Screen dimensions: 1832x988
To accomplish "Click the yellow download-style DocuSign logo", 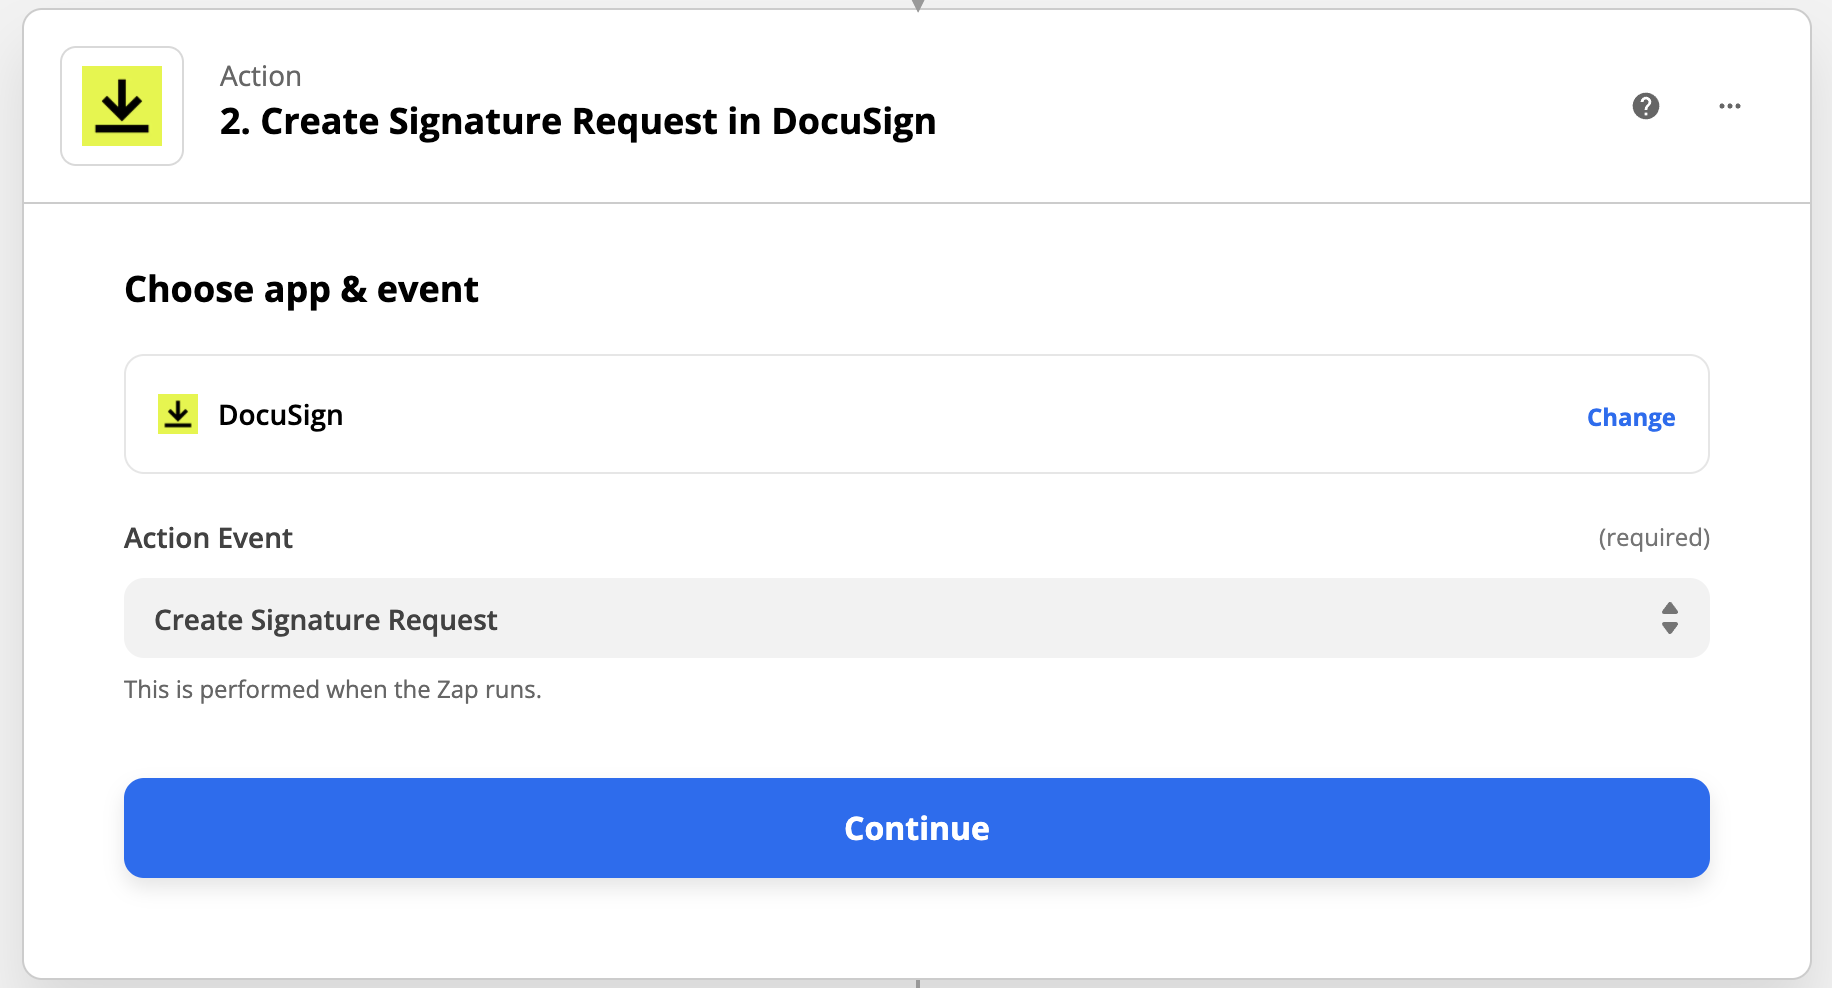I will click(x=121, y=104).
